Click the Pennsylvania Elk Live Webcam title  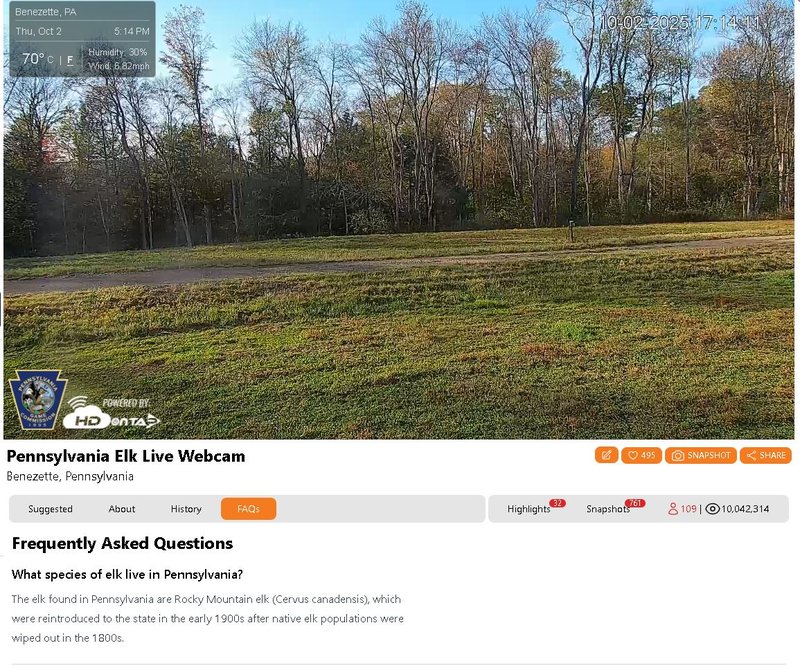click(x=126, y=456)
